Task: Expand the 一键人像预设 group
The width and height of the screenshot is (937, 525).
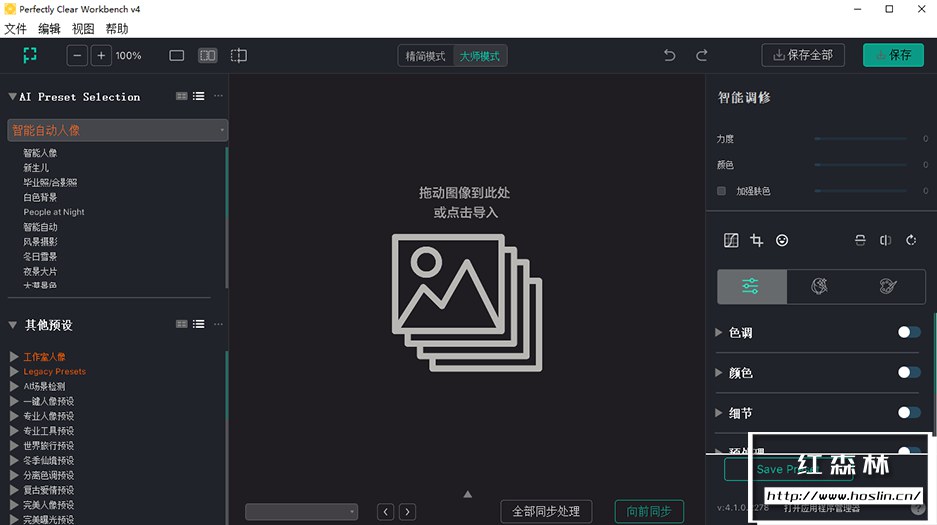Action: click(x=14, y=401)
